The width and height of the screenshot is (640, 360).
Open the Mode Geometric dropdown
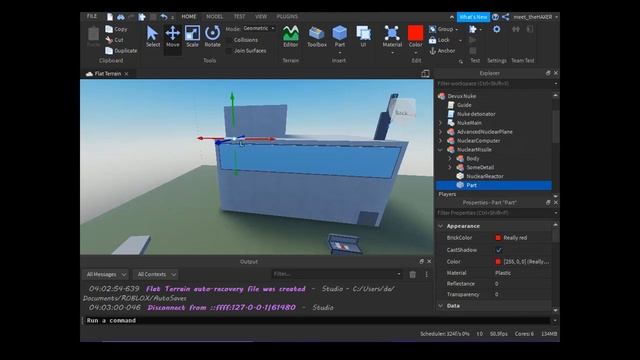pyautogui.click(x=259, y=29)
